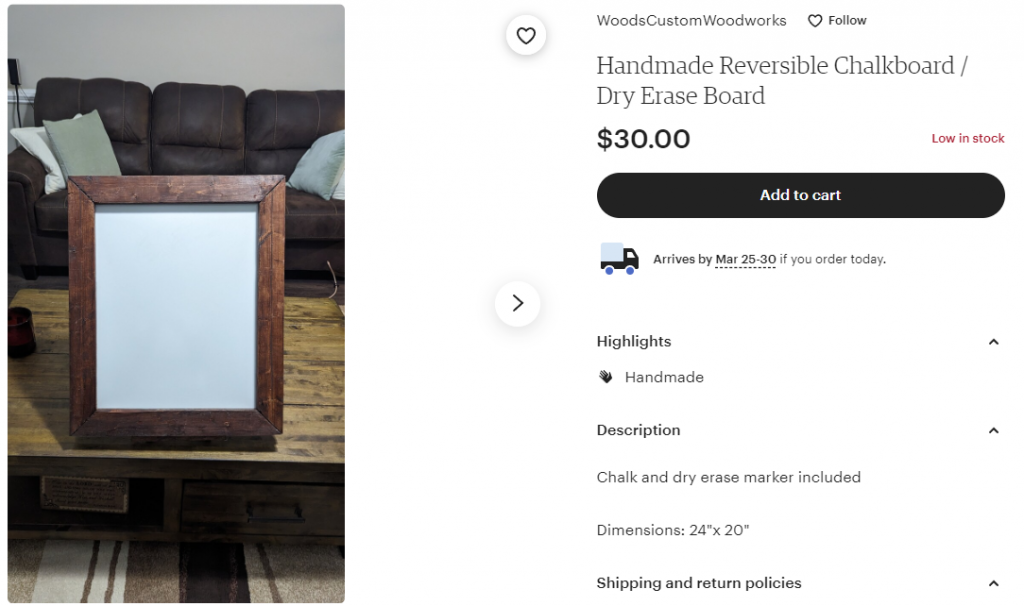Open the chalkboard product photo
This screenshot has width=1024, height=606.
coord(172,303)
